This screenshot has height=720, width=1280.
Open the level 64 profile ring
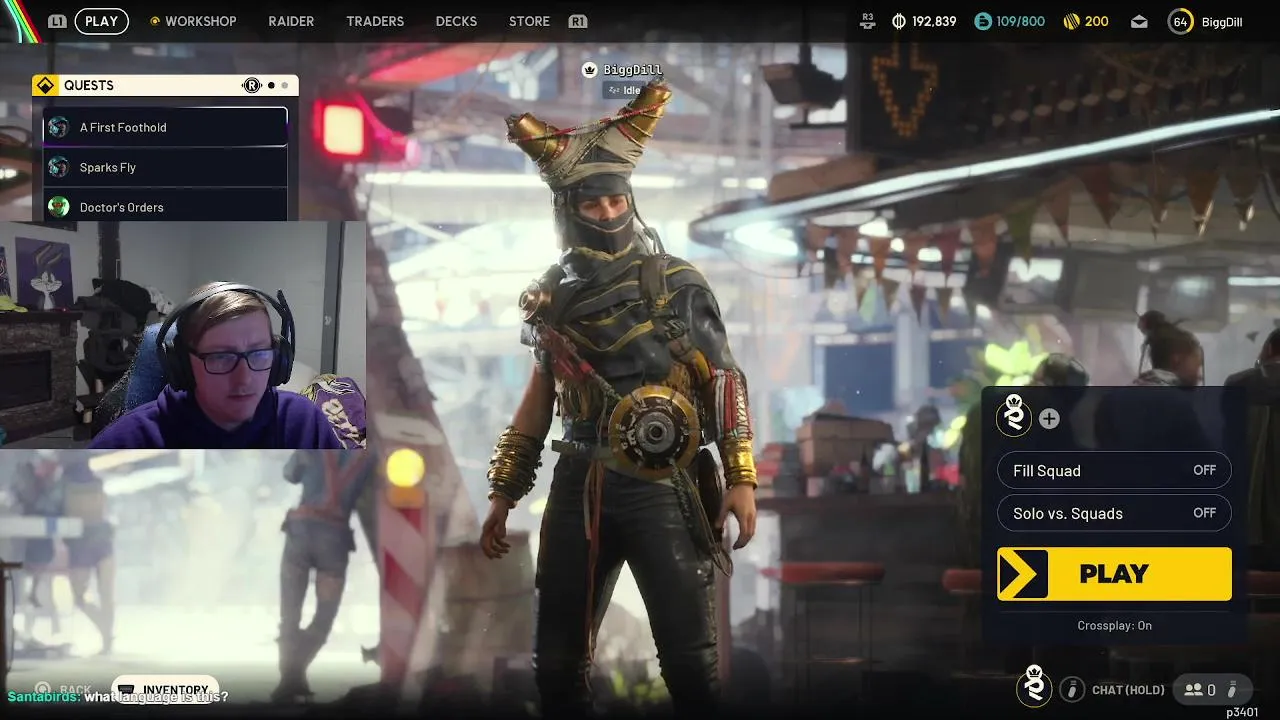(1180, 21)
